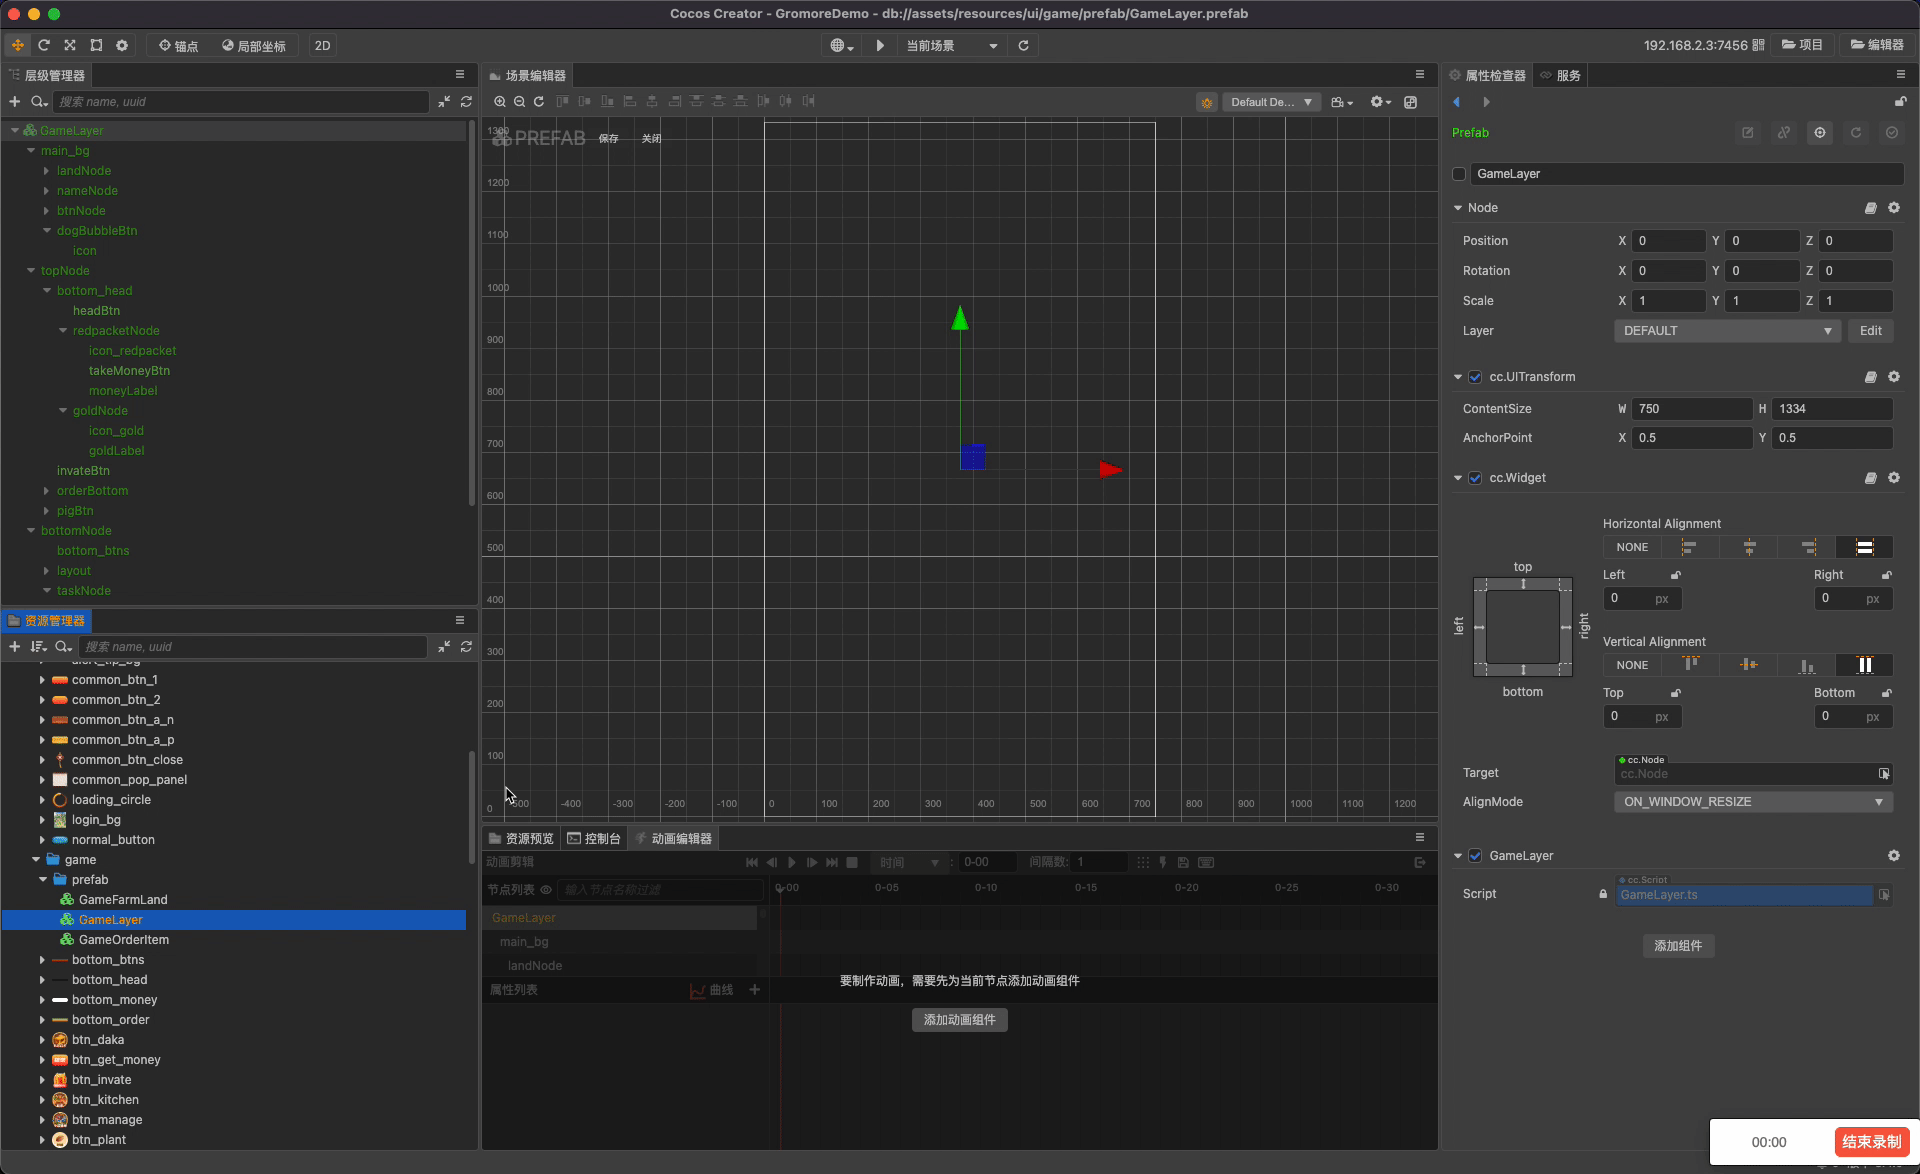Disable the cc.UITransform component checkbox
Image resolution: width=1920 pixels, height=1174 pixels.
click(1475, 377)
